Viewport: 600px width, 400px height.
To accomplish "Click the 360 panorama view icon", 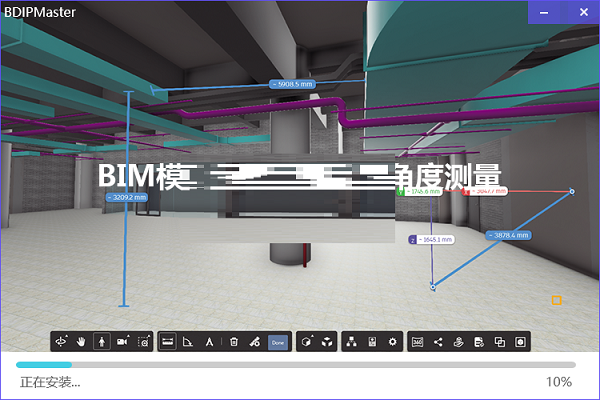I will 418,342.
